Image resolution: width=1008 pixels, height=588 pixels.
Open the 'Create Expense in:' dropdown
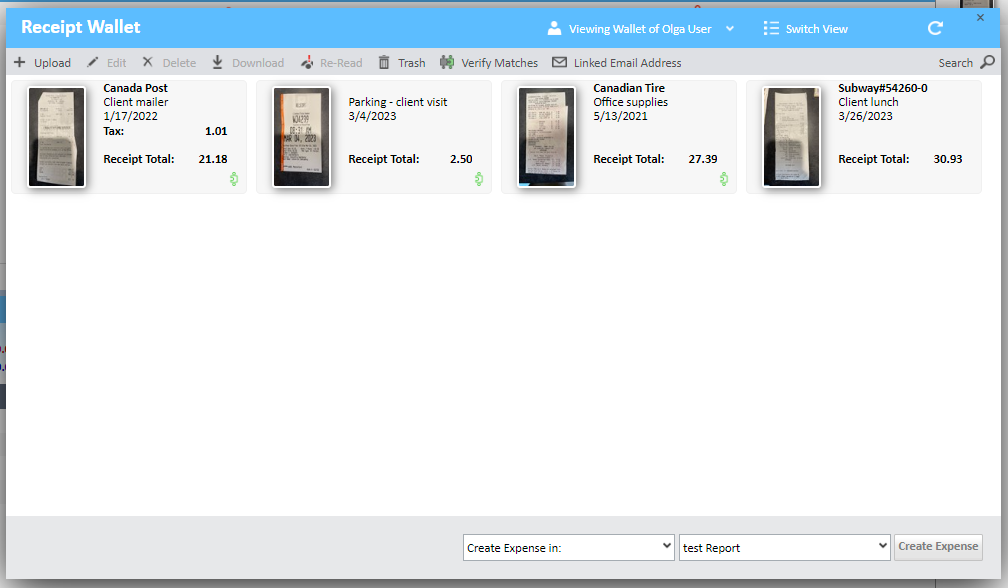(569, 548)
